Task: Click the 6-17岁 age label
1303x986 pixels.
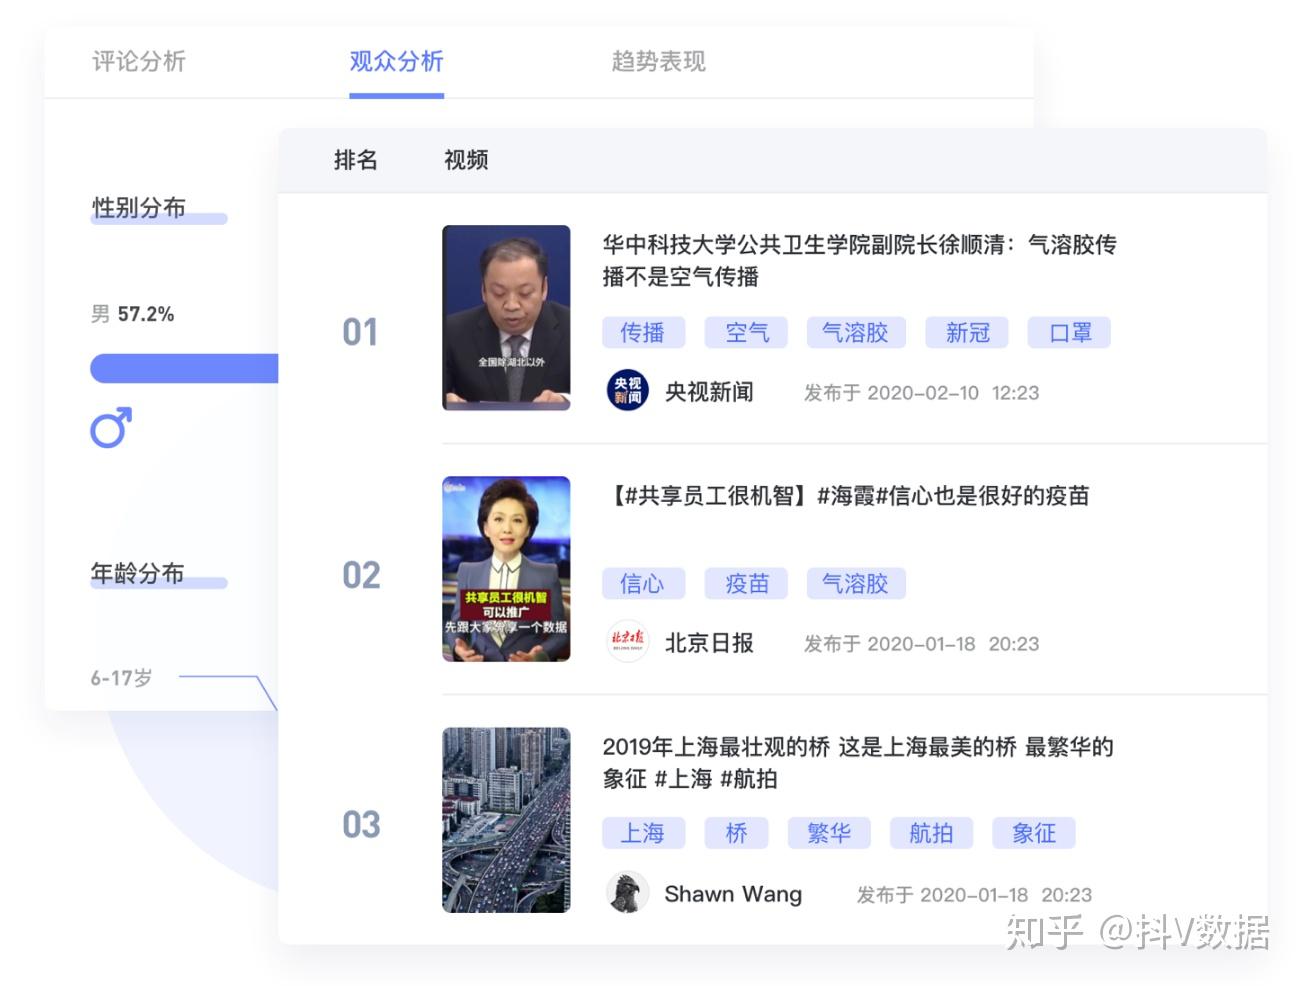Action: coord(121,678)
